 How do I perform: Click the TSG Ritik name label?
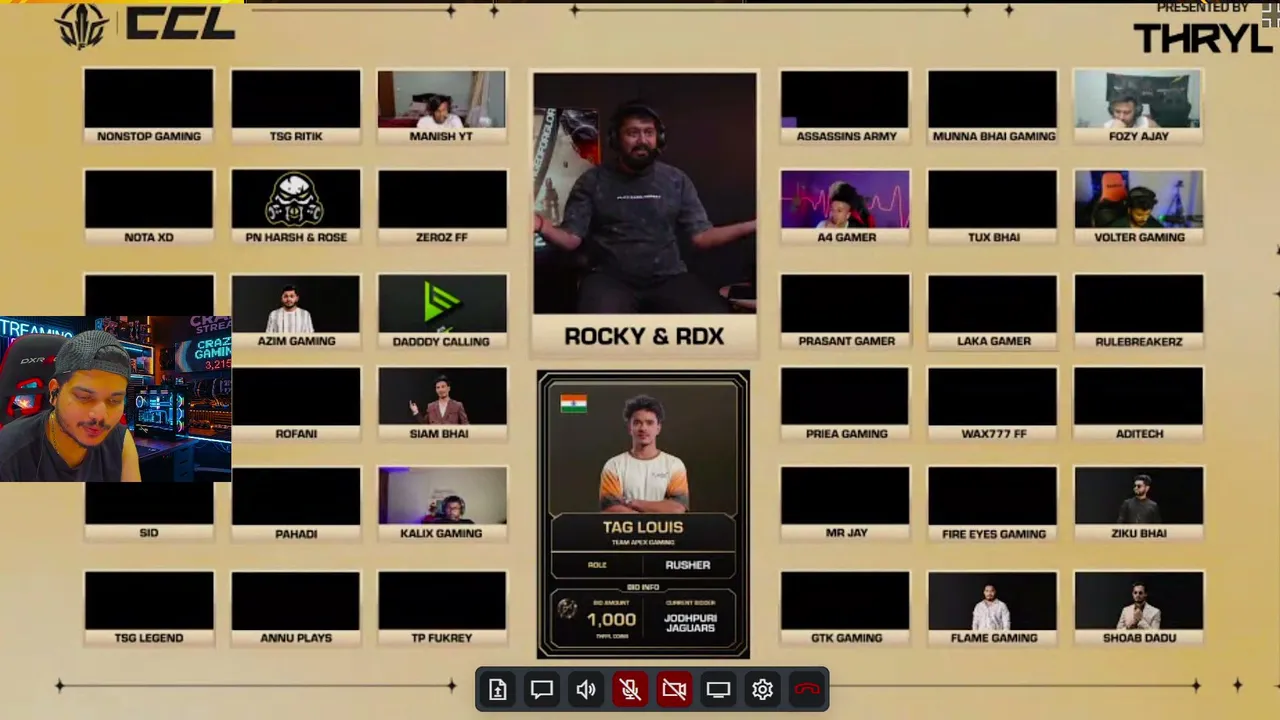296,136
